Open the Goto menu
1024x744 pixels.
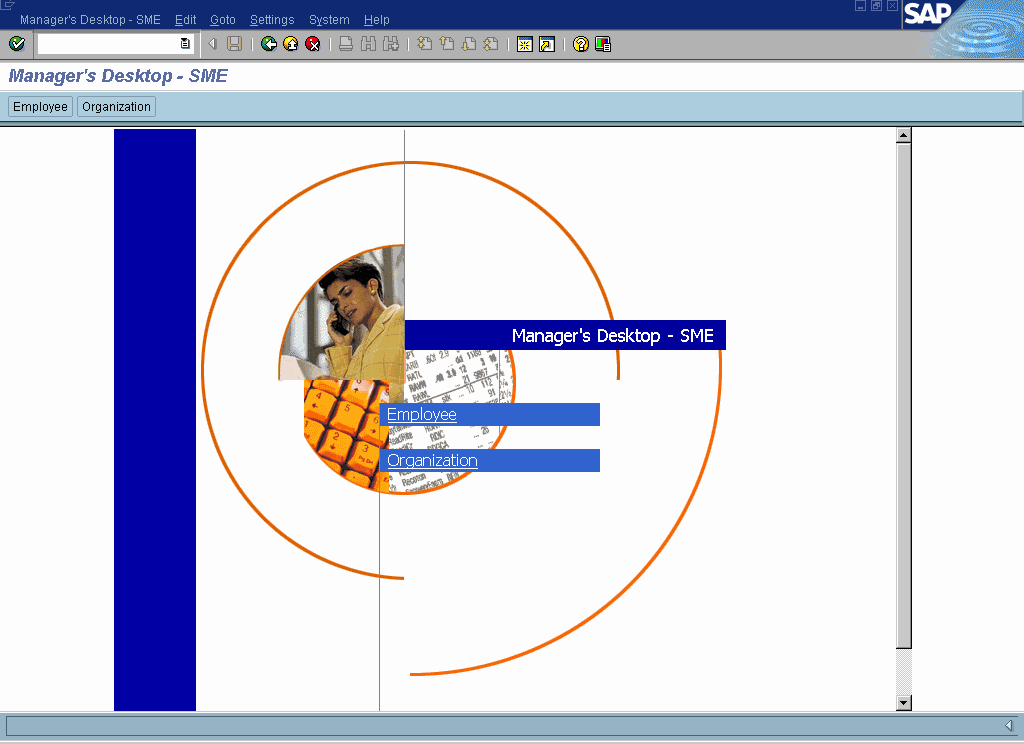223,20
